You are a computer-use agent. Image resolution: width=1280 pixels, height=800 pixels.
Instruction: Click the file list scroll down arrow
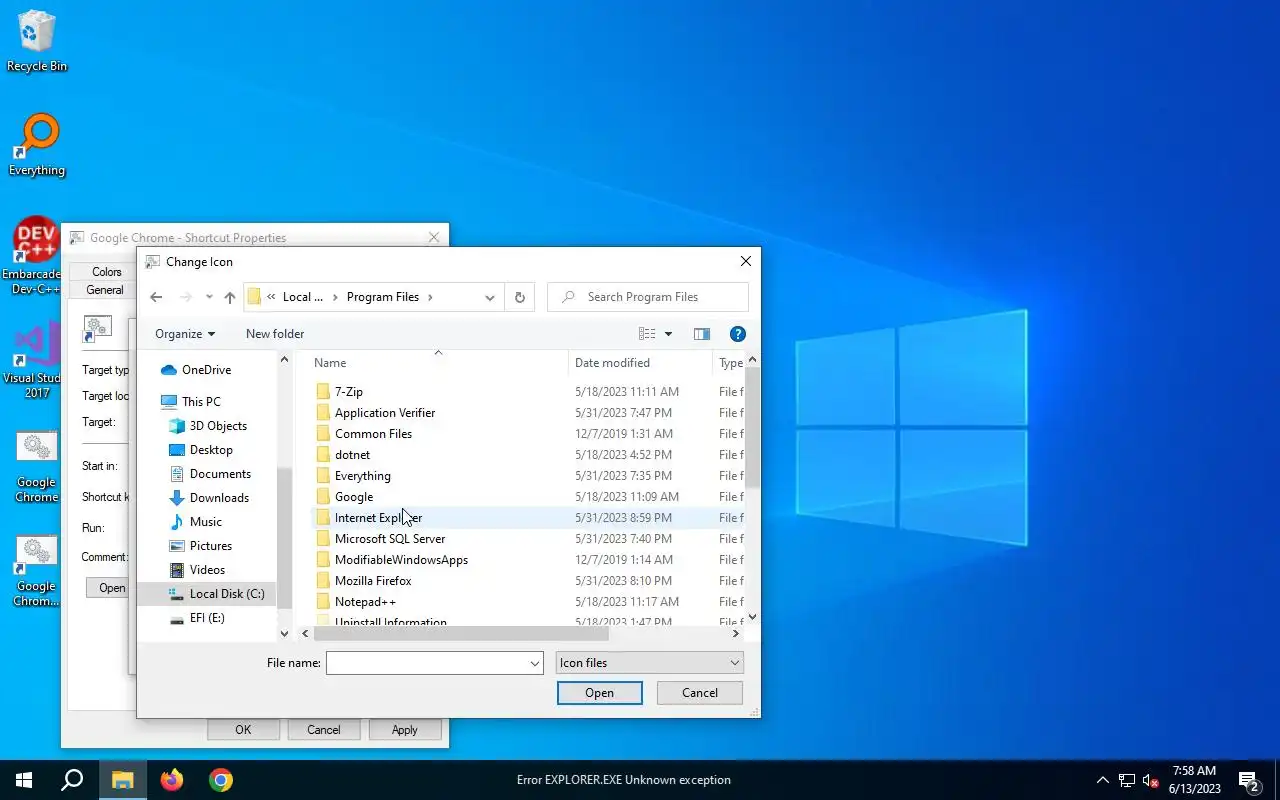point(753,618)
